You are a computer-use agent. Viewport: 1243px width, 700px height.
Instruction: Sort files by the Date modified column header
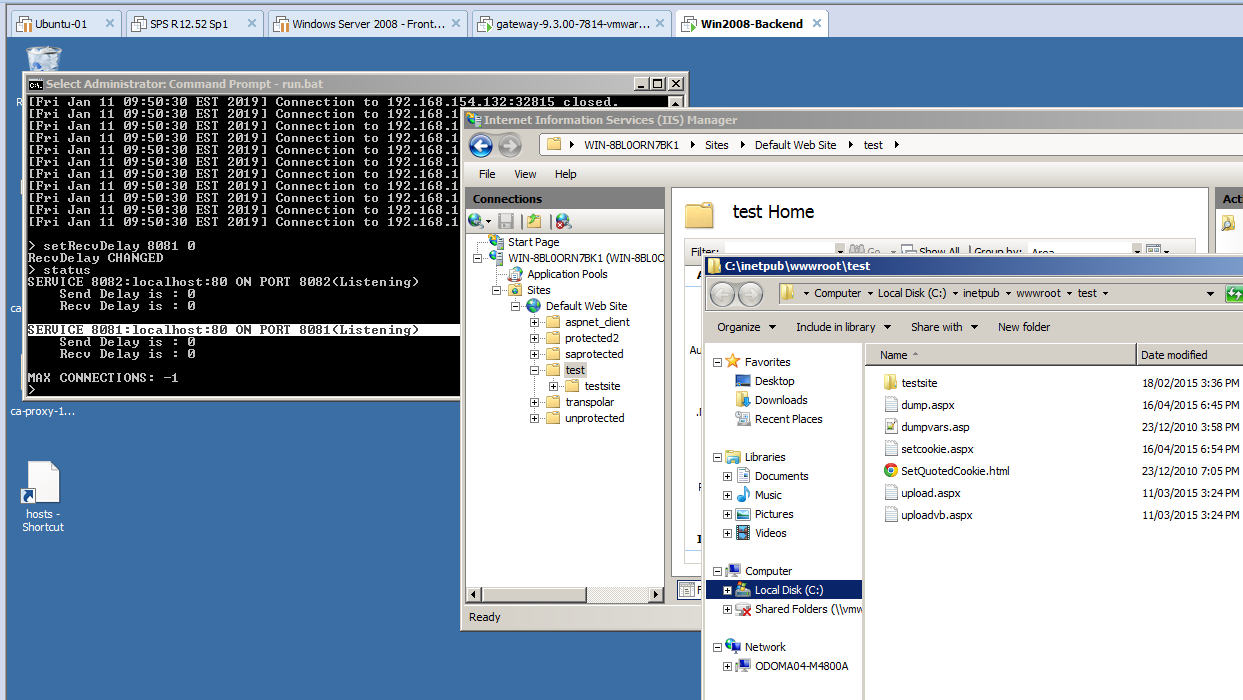tap(1190, 355)
